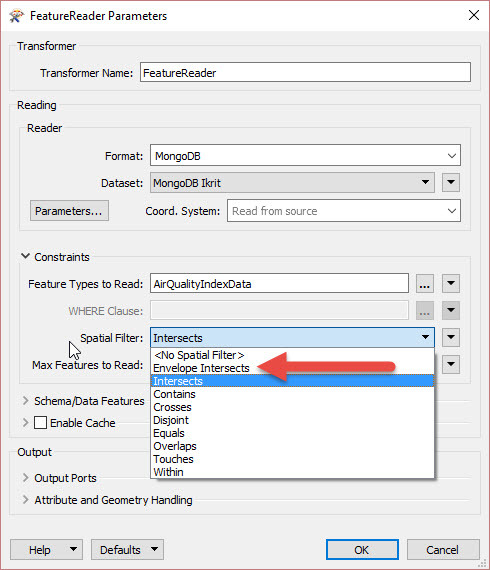The width and height of the screenshot is (490, 570).
Task: Click the ellipsis button beside Feature Types to Read
Action: (x=425, y=284)
